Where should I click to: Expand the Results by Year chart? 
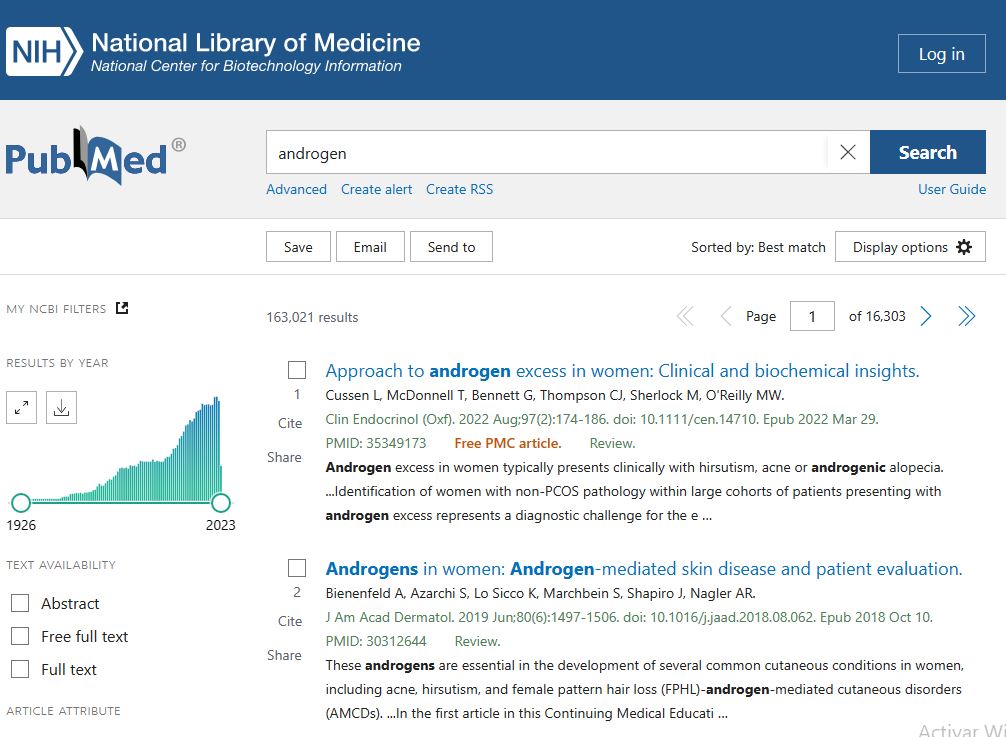click(x=21, y=407)
